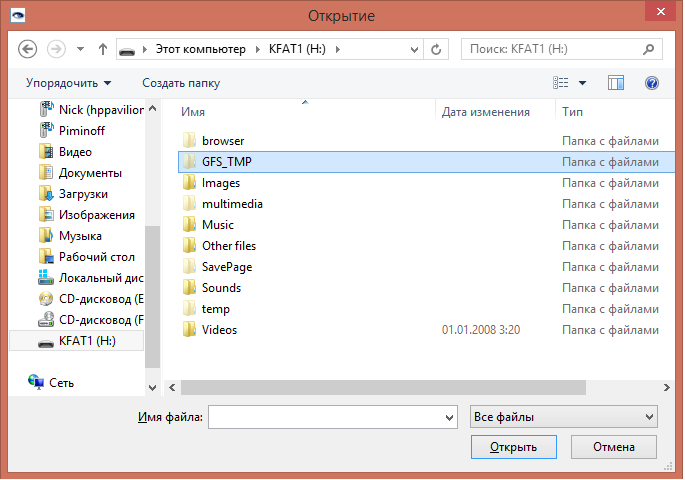Click the Back navigation arrow

click(x=27, y=48)
